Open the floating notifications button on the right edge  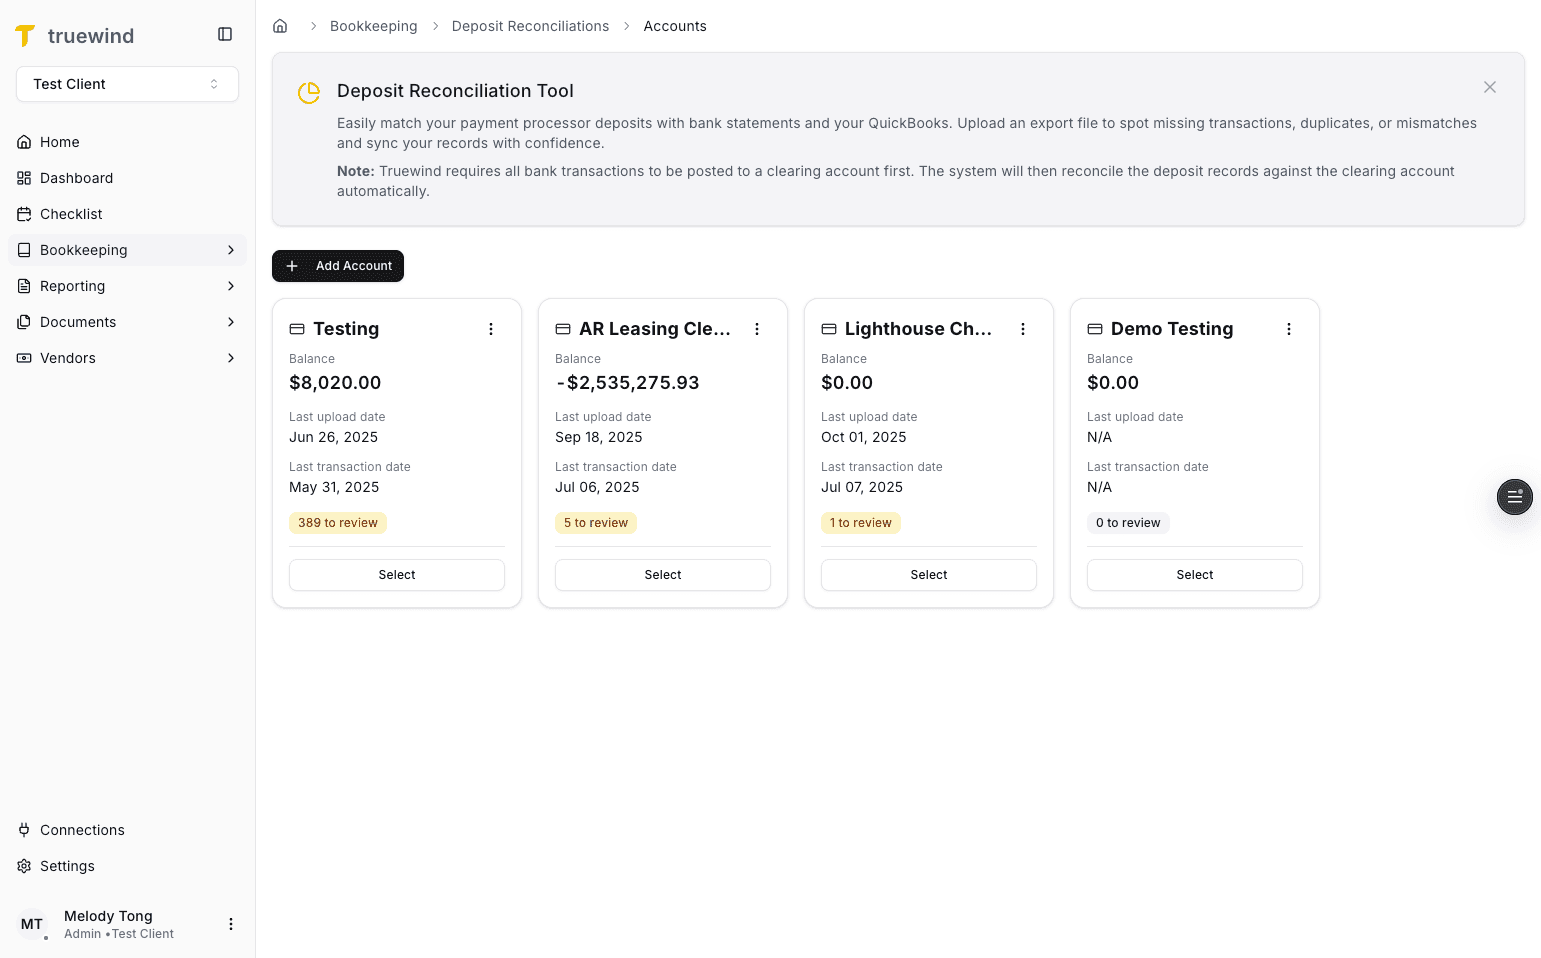point(1514,497)
